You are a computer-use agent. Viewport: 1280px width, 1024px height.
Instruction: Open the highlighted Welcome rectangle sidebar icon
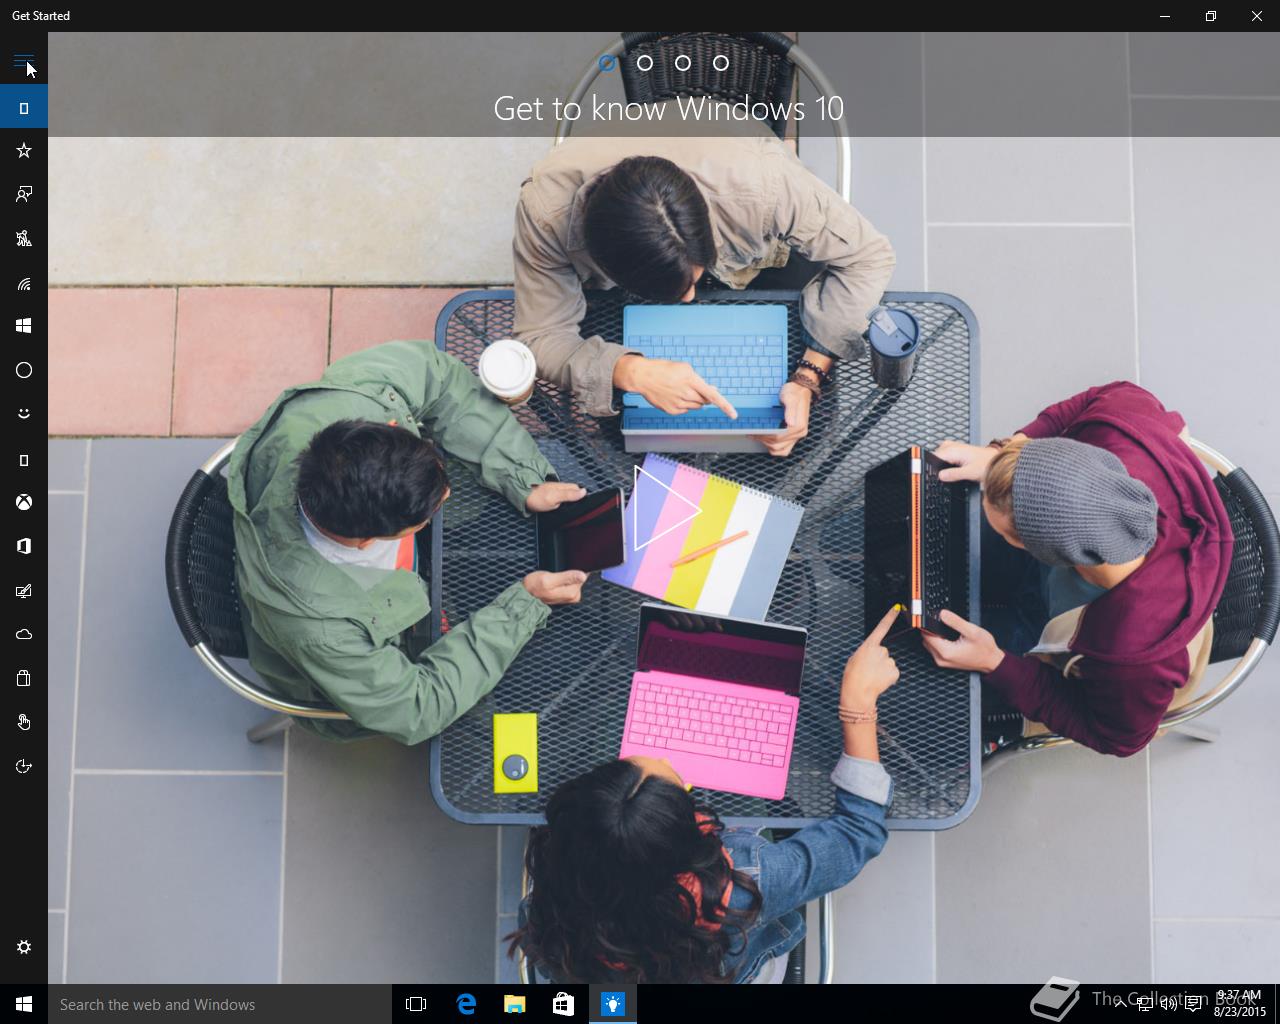pos(24,108)
